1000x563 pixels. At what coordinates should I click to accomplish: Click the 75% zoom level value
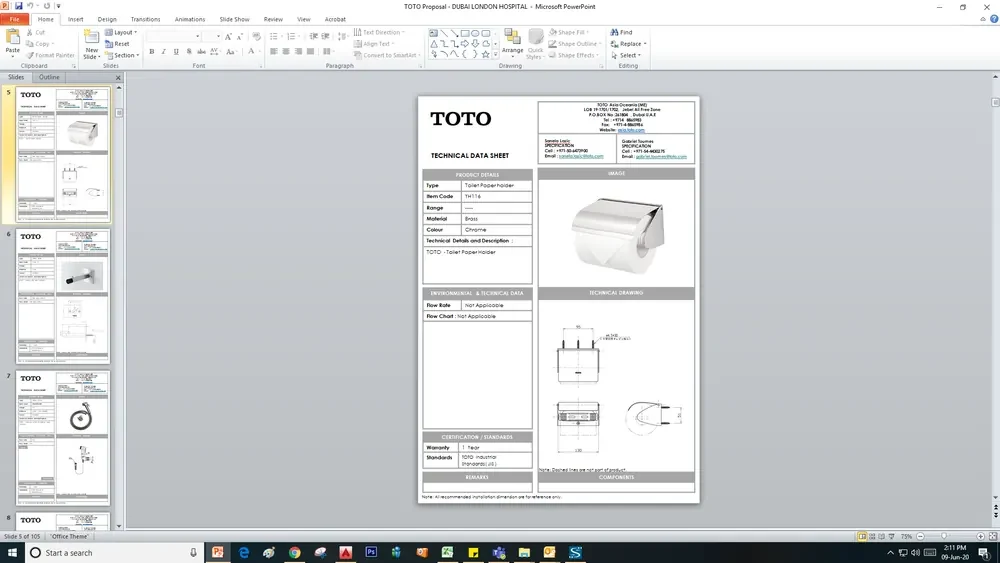click(x=906, y=536)
